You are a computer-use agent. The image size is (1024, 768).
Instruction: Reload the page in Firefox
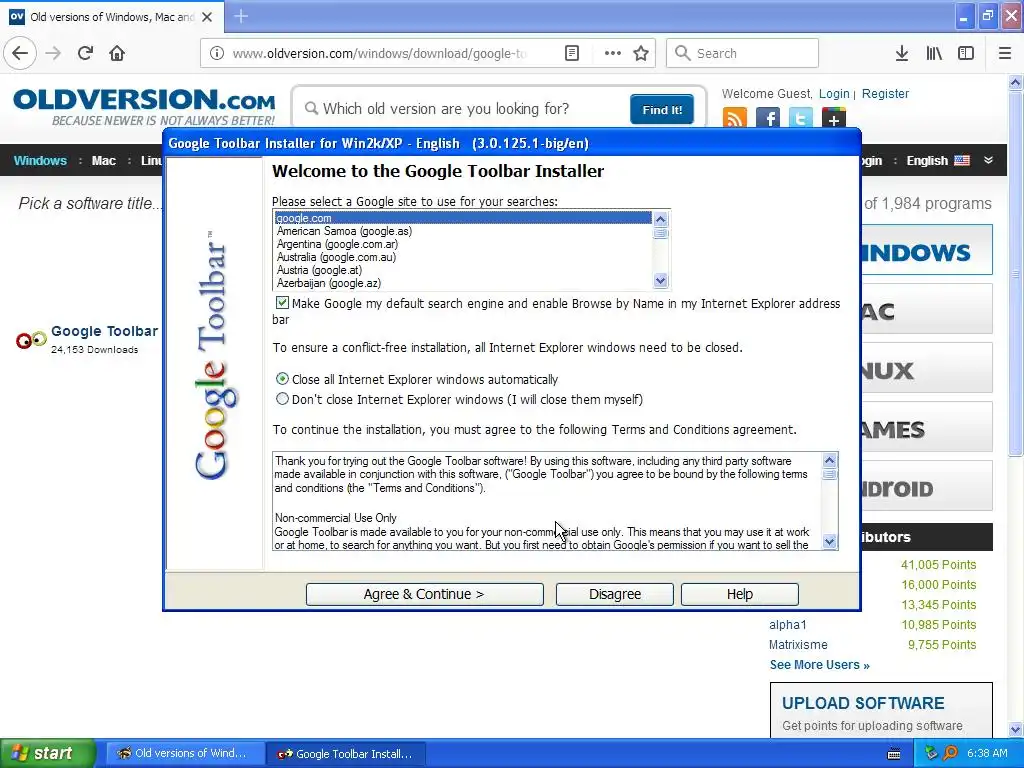tap(86, 53)
